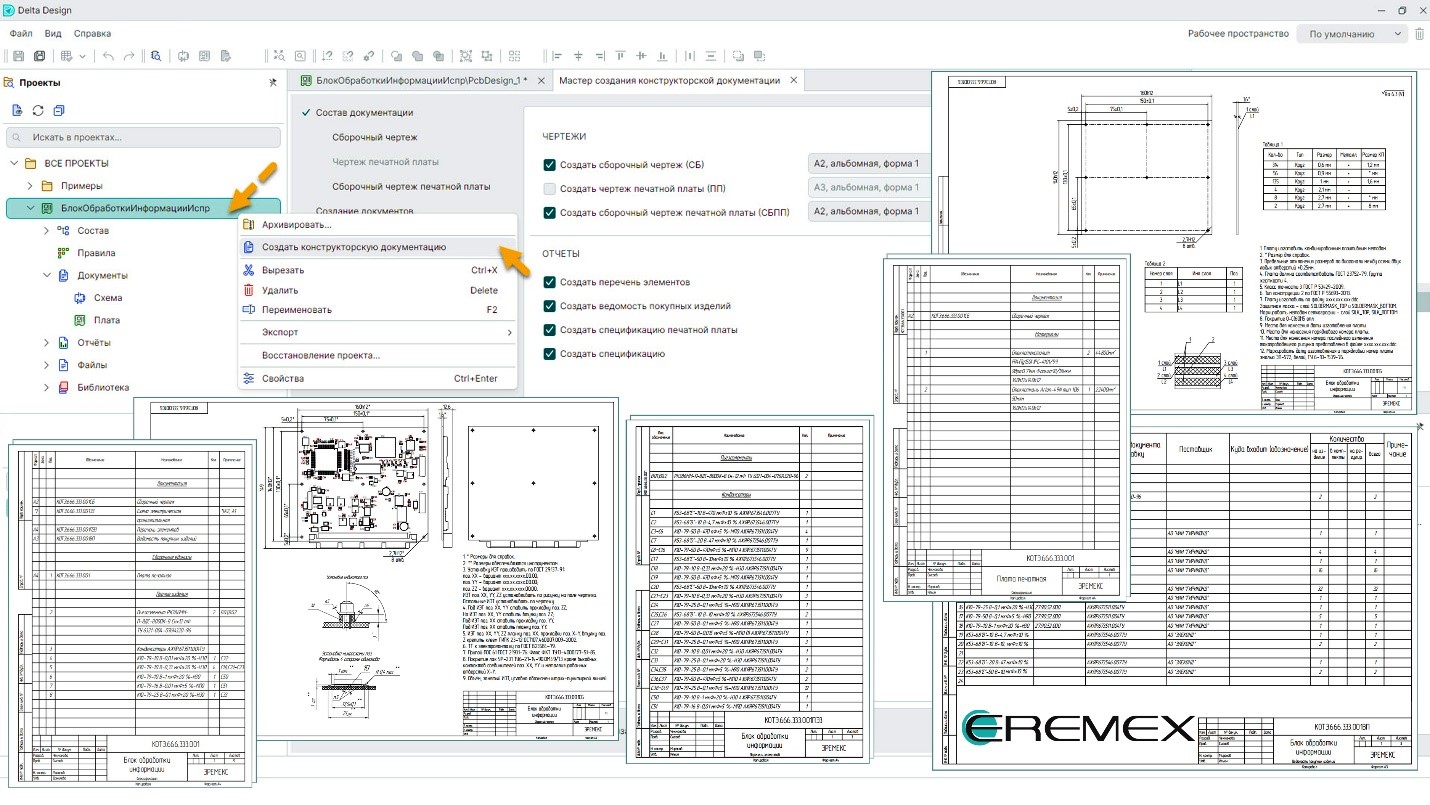Expand the Отчёты node
Image resolution: width=1430 pixels, height=805 pixels.
[x=46, y=343]
